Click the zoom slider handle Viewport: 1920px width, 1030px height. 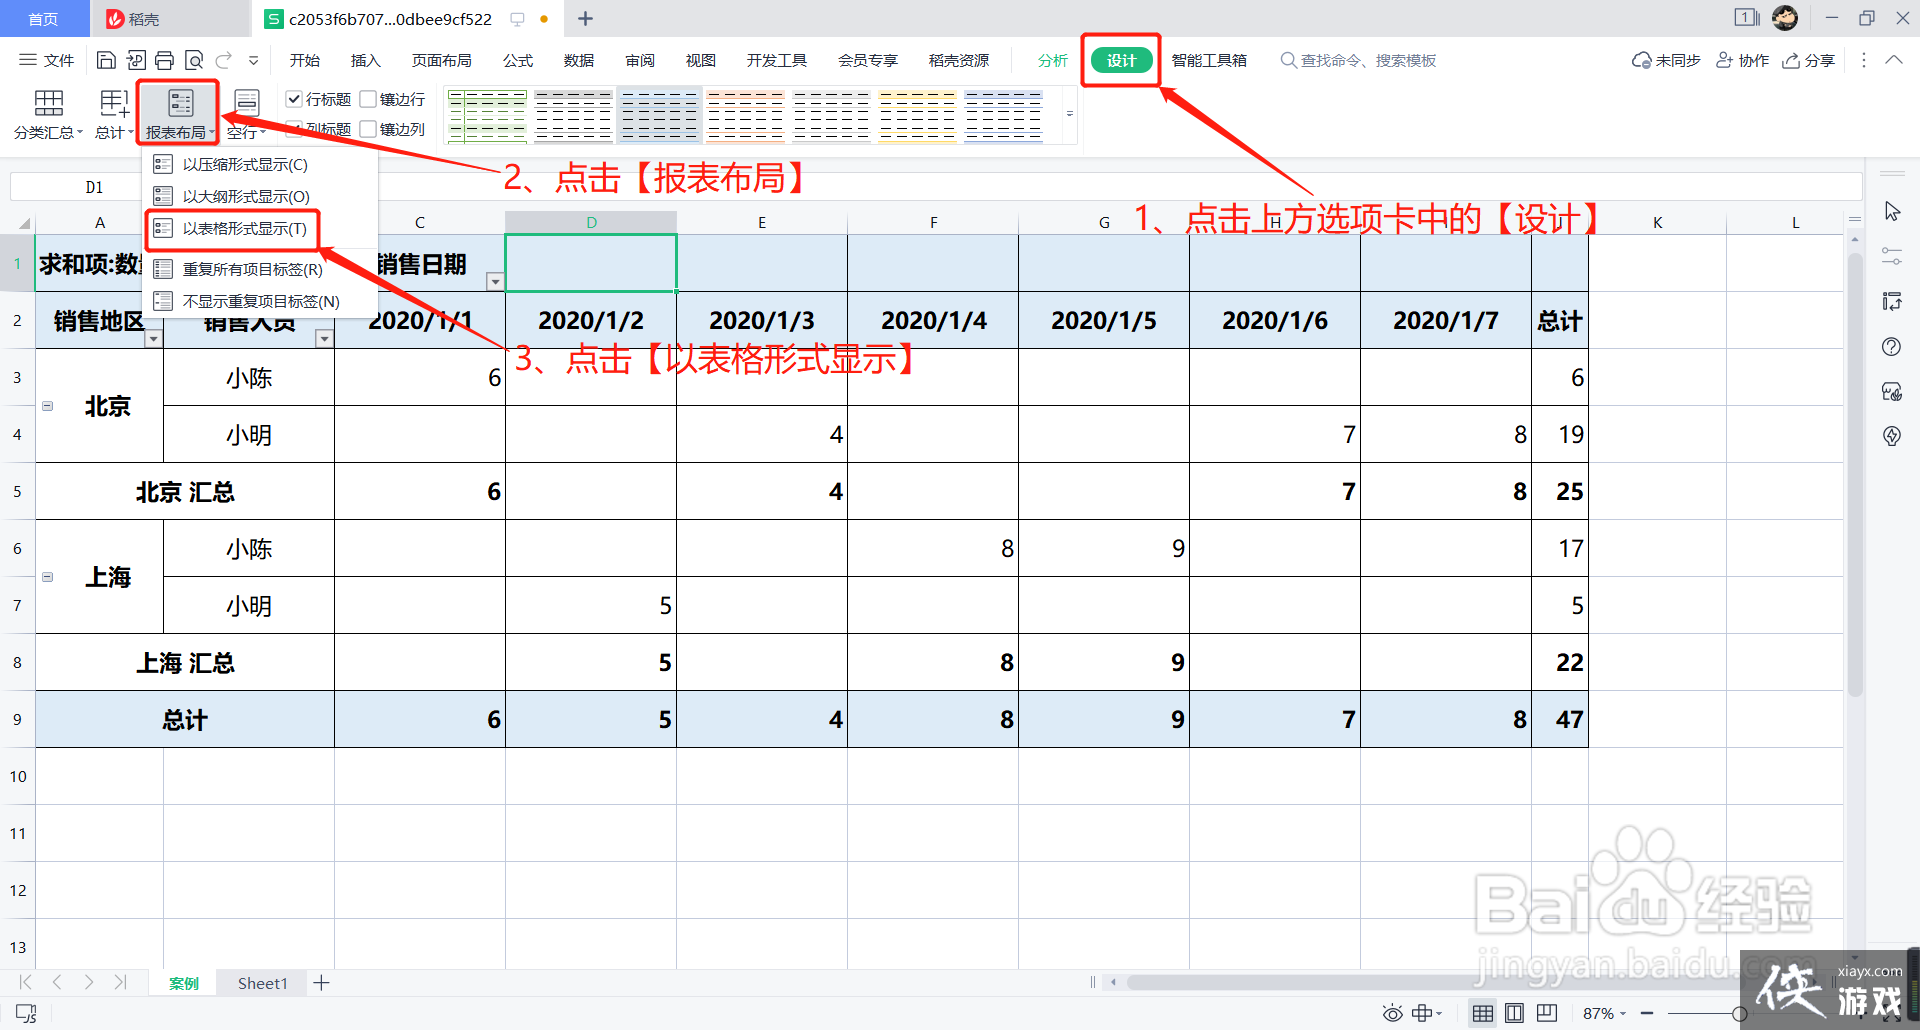tap(1740, 1013)
